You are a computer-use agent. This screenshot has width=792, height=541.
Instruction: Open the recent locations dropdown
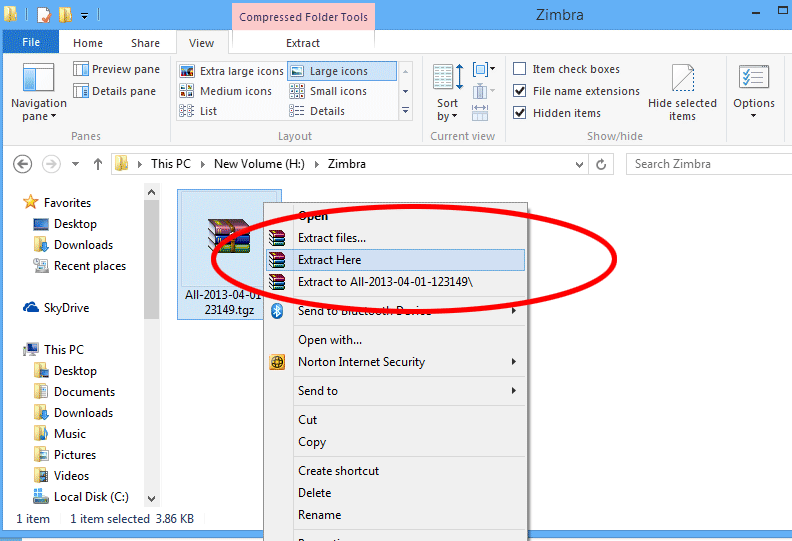coord(75,164)
